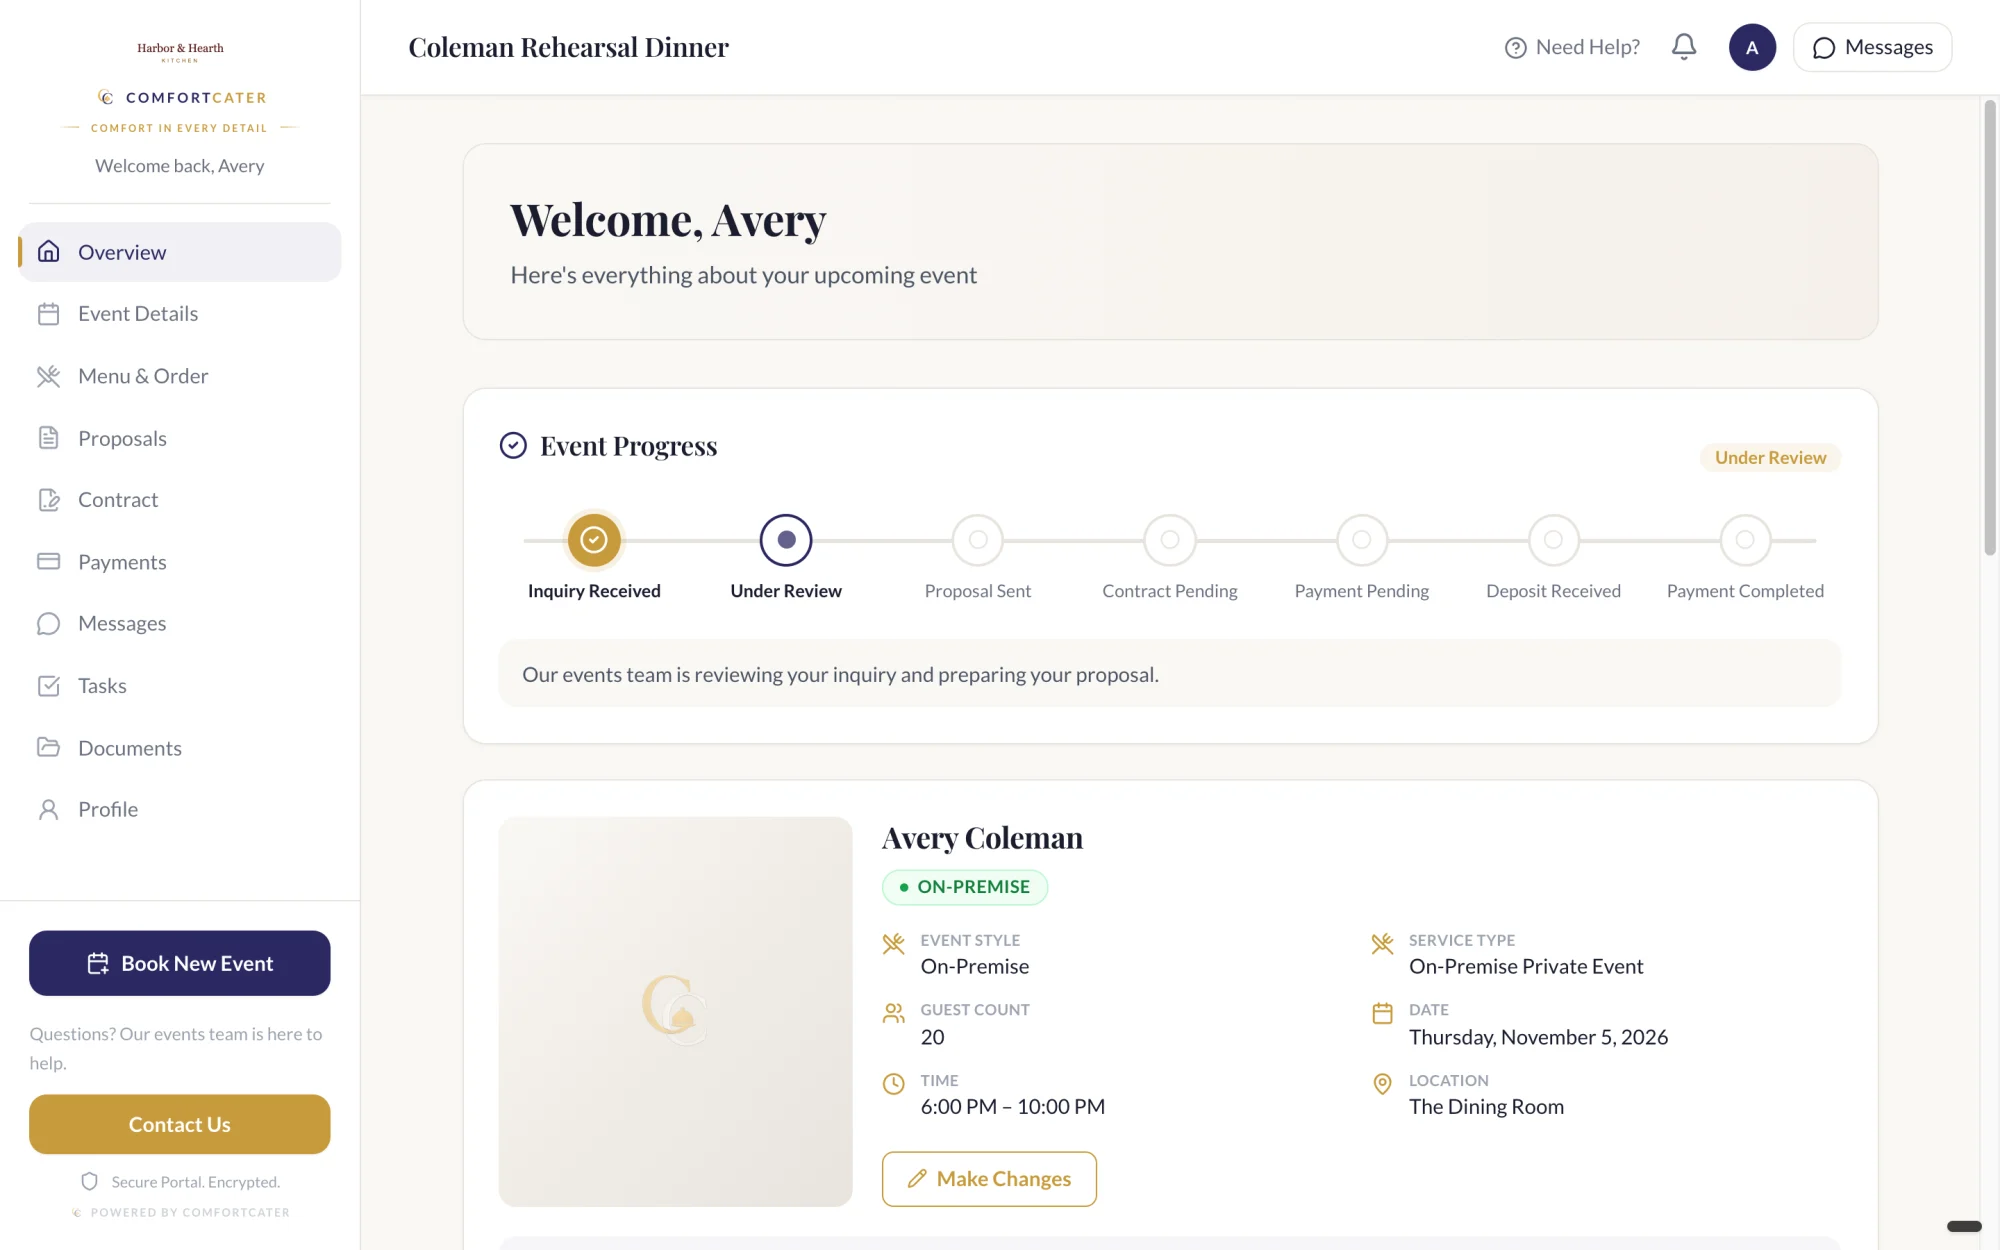
Task: Select the Deposit Received step circle
Action: click(1553, 540)
